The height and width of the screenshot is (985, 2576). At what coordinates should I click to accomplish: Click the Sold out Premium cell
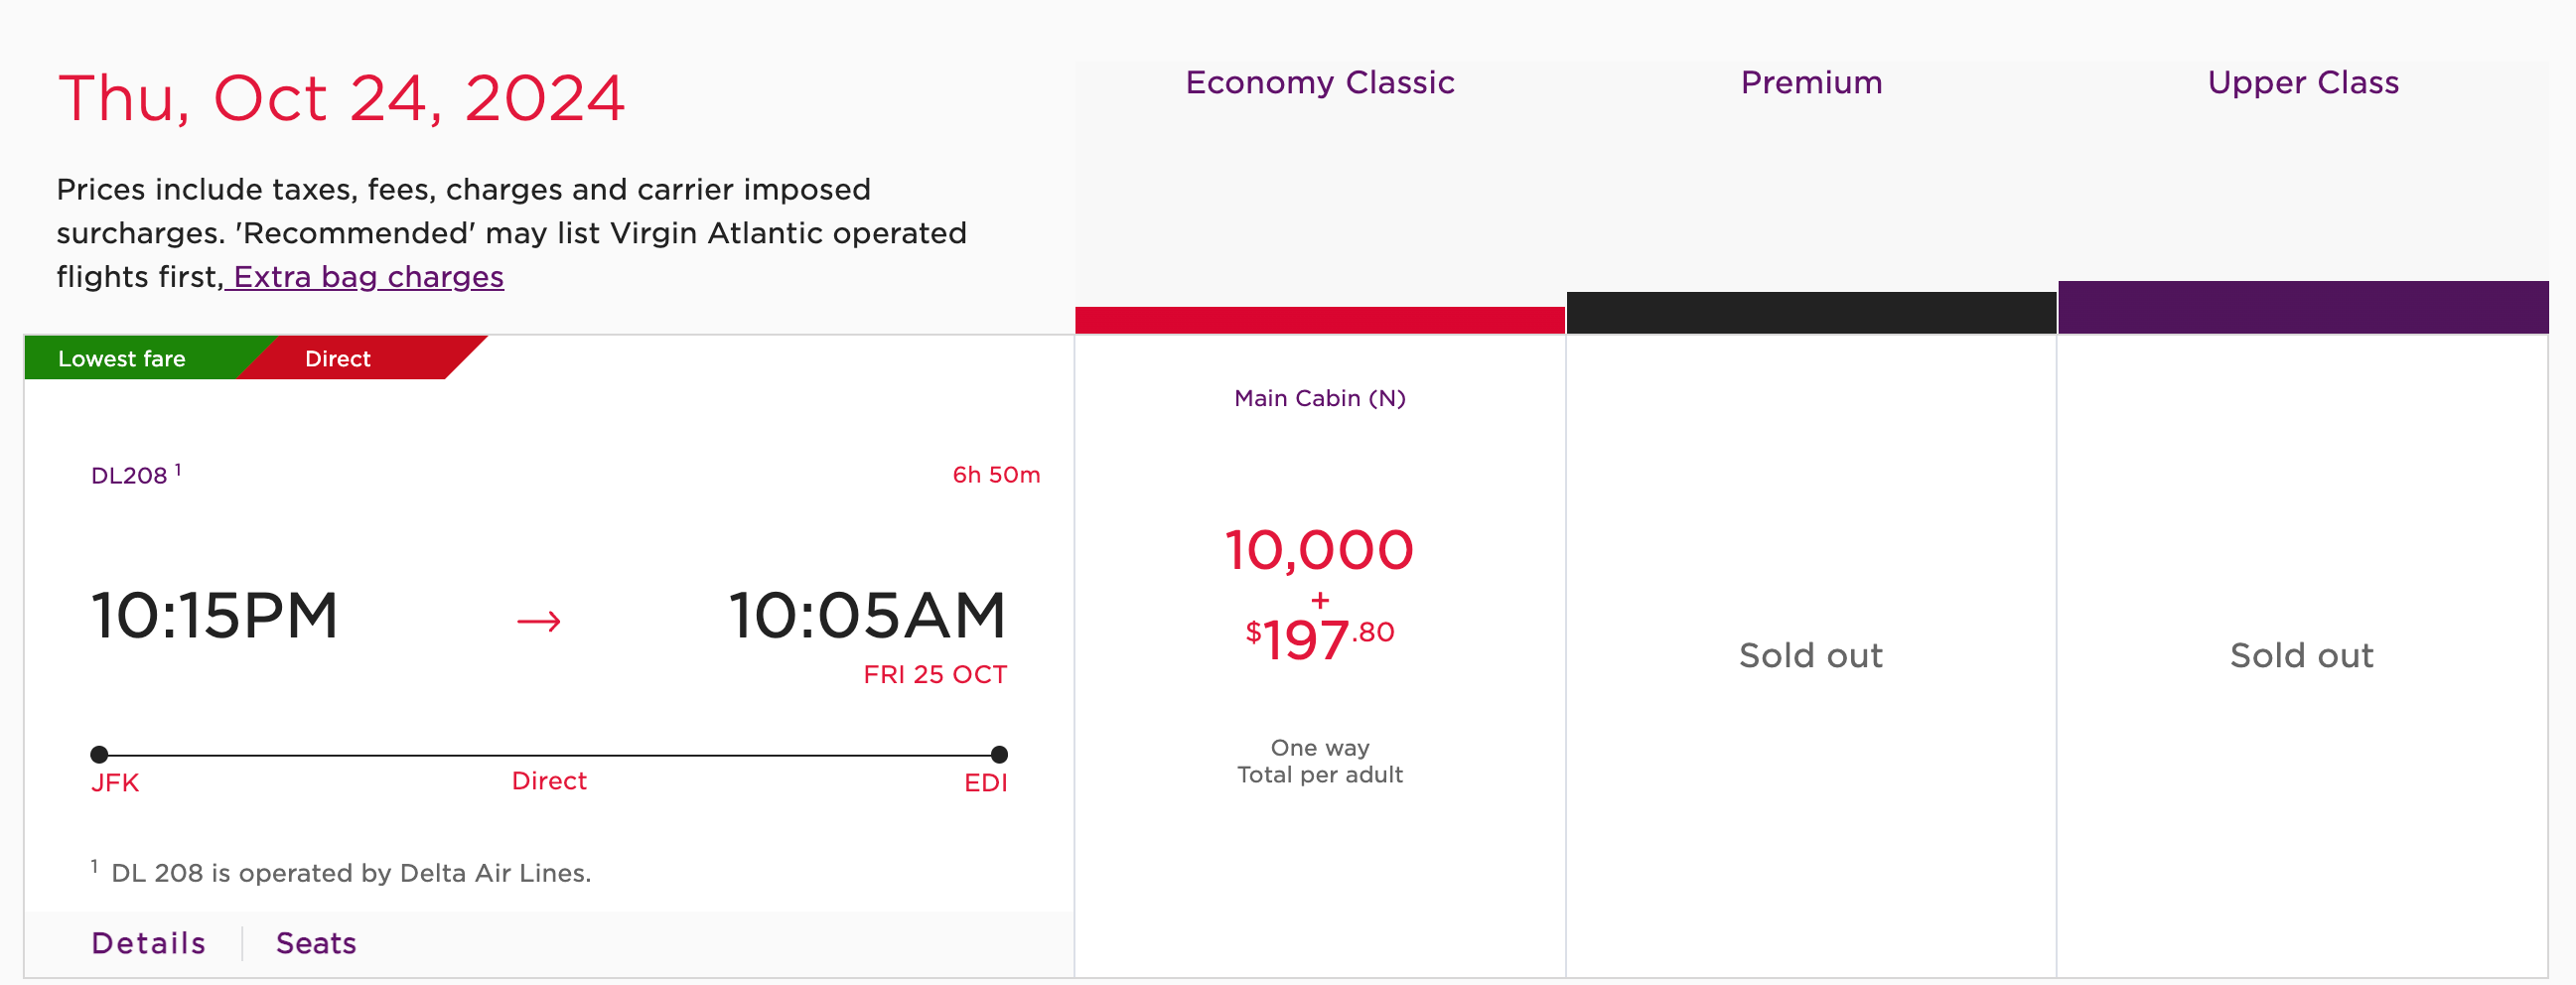tap(1810, 655)
